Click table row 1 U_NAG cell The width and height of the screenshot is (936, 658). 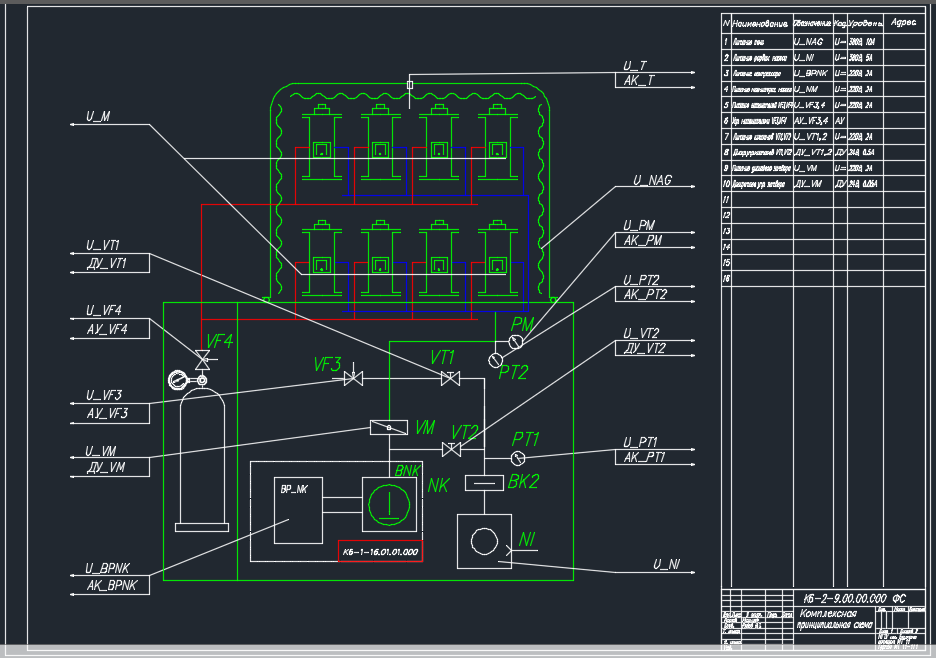point(812,43)
